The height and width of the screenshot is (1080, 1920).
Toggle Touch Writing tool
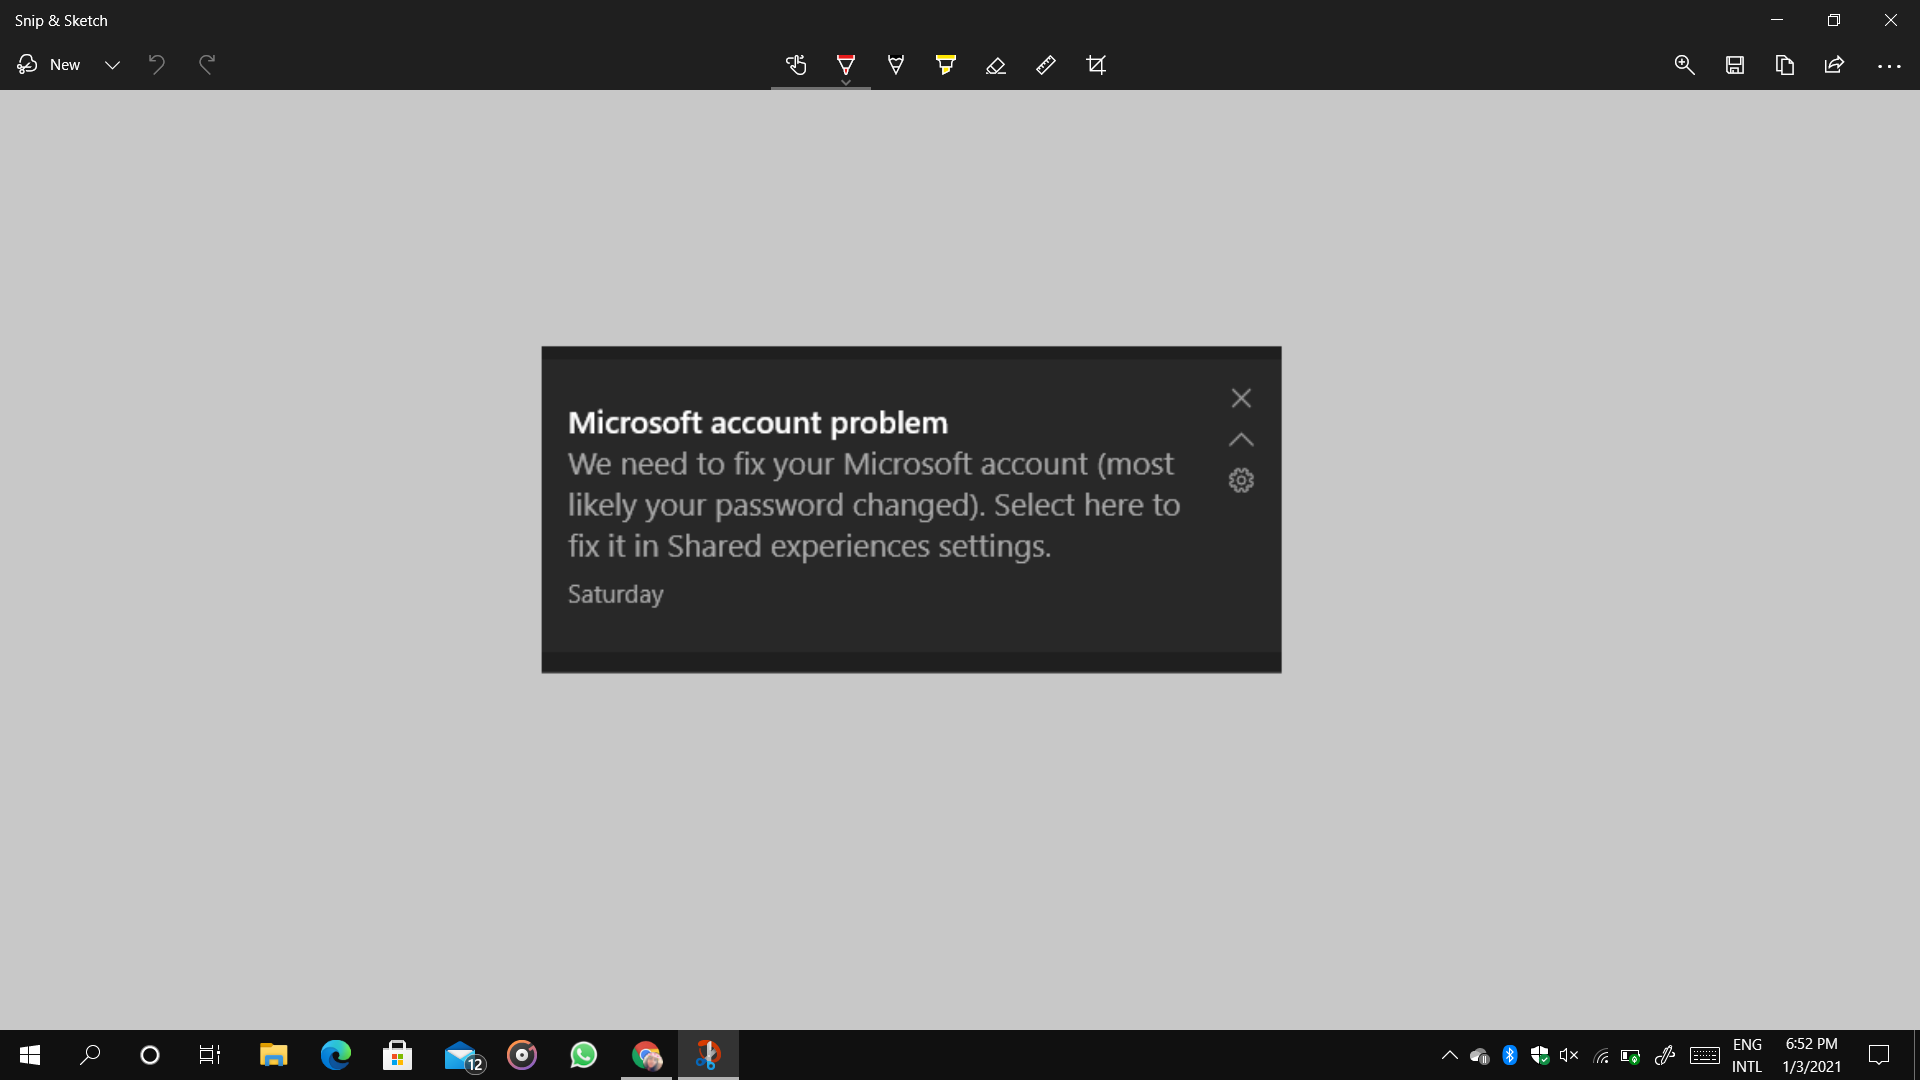[796, 65]
